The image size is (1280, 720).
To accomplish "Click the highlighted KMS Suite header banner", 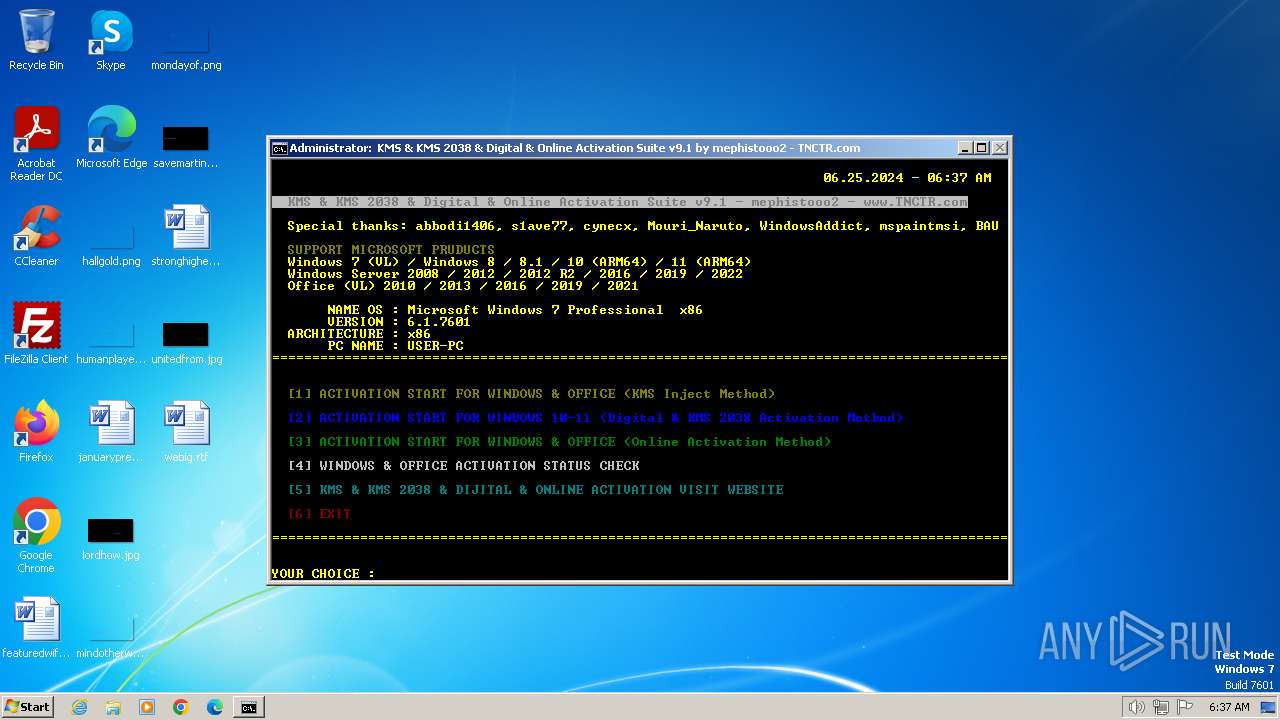I will point(619,202).
